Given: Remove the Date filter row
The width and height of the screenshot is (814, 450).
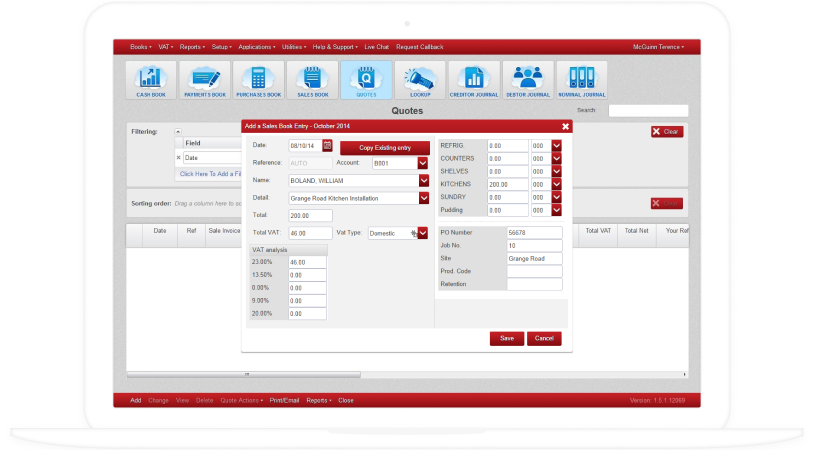Looking at the screenshot, I should pos(179,158).
